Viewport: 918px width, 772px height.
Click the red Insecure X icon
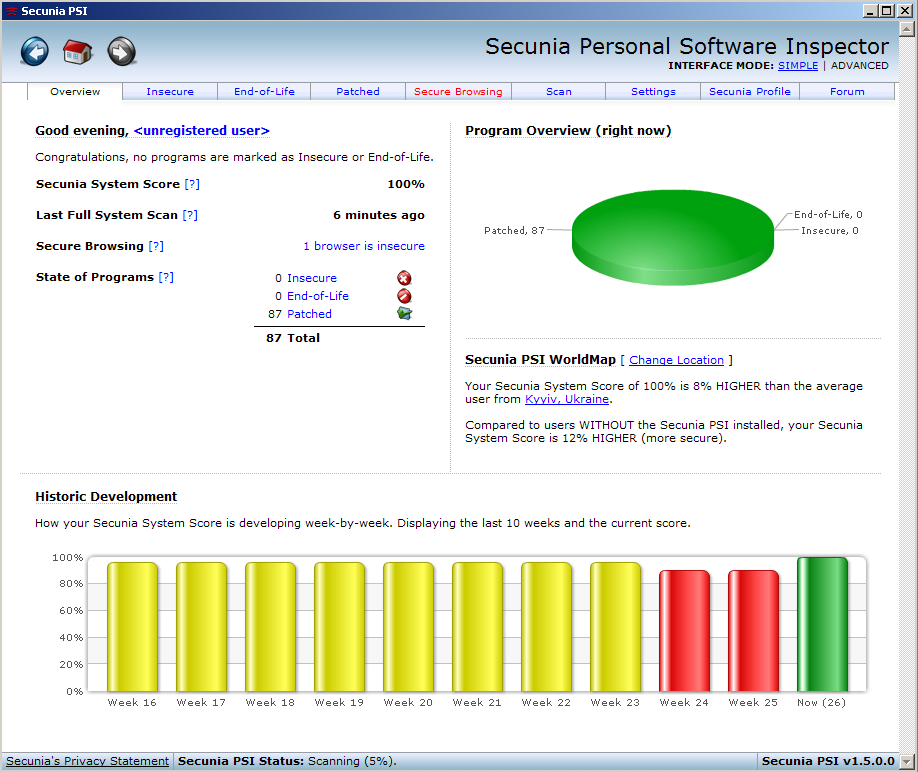(404, 278)
